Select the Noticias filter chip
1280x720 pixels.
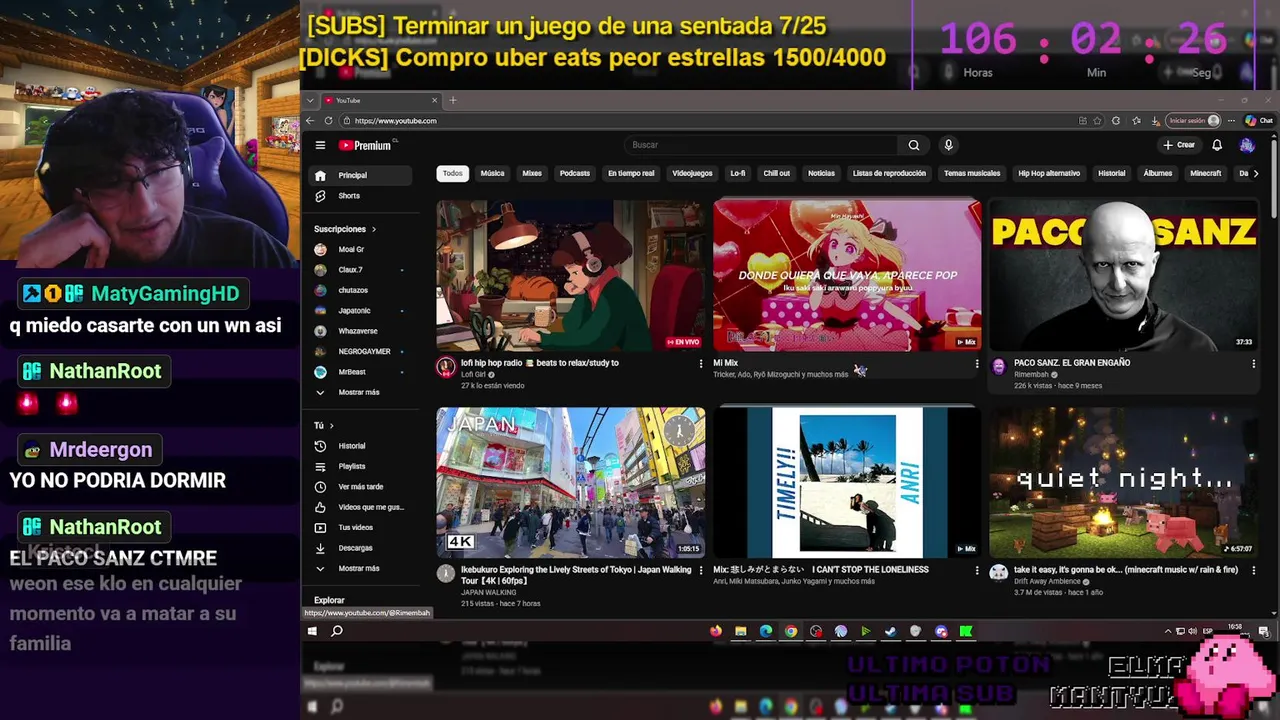(x=821, y=173)
